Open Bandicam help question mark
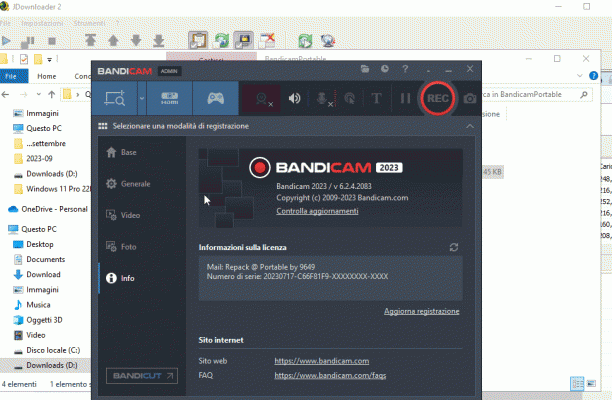The width and height of the screenshot is (612, 400). pos(405,69)
